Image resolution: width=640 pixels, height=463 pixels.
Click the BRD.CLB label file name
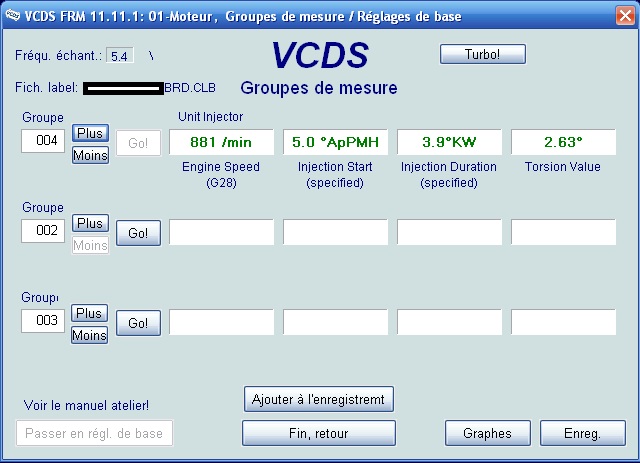190,88
